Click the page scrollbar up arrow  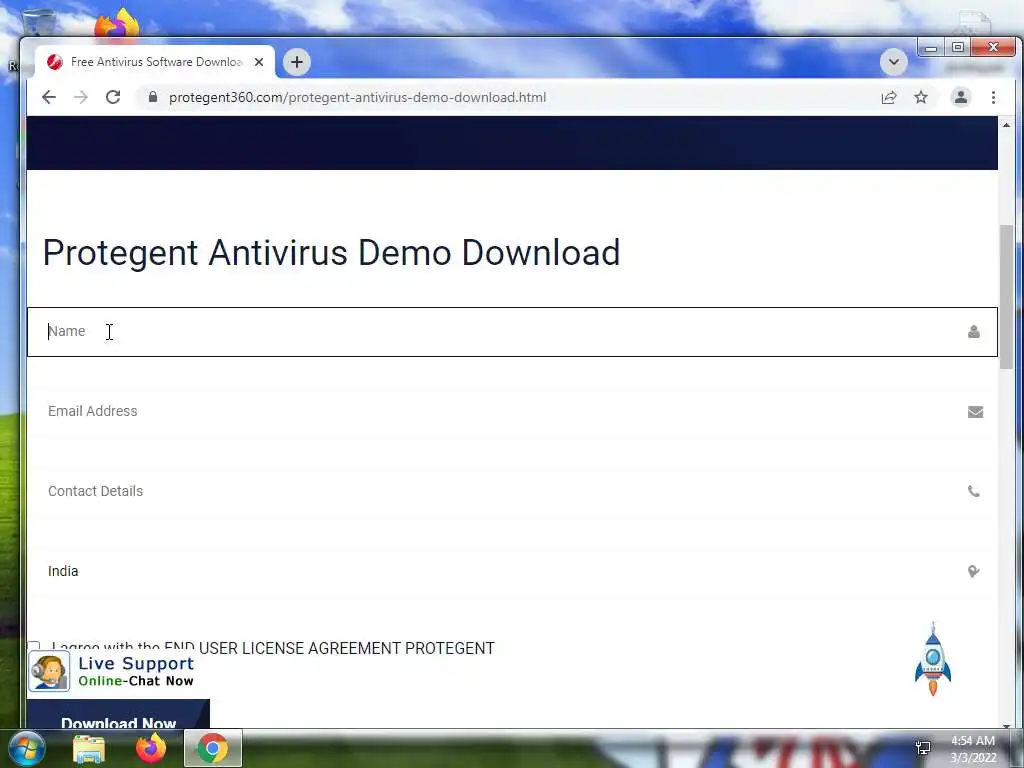pyautogui.click(x=1006, y=125)
